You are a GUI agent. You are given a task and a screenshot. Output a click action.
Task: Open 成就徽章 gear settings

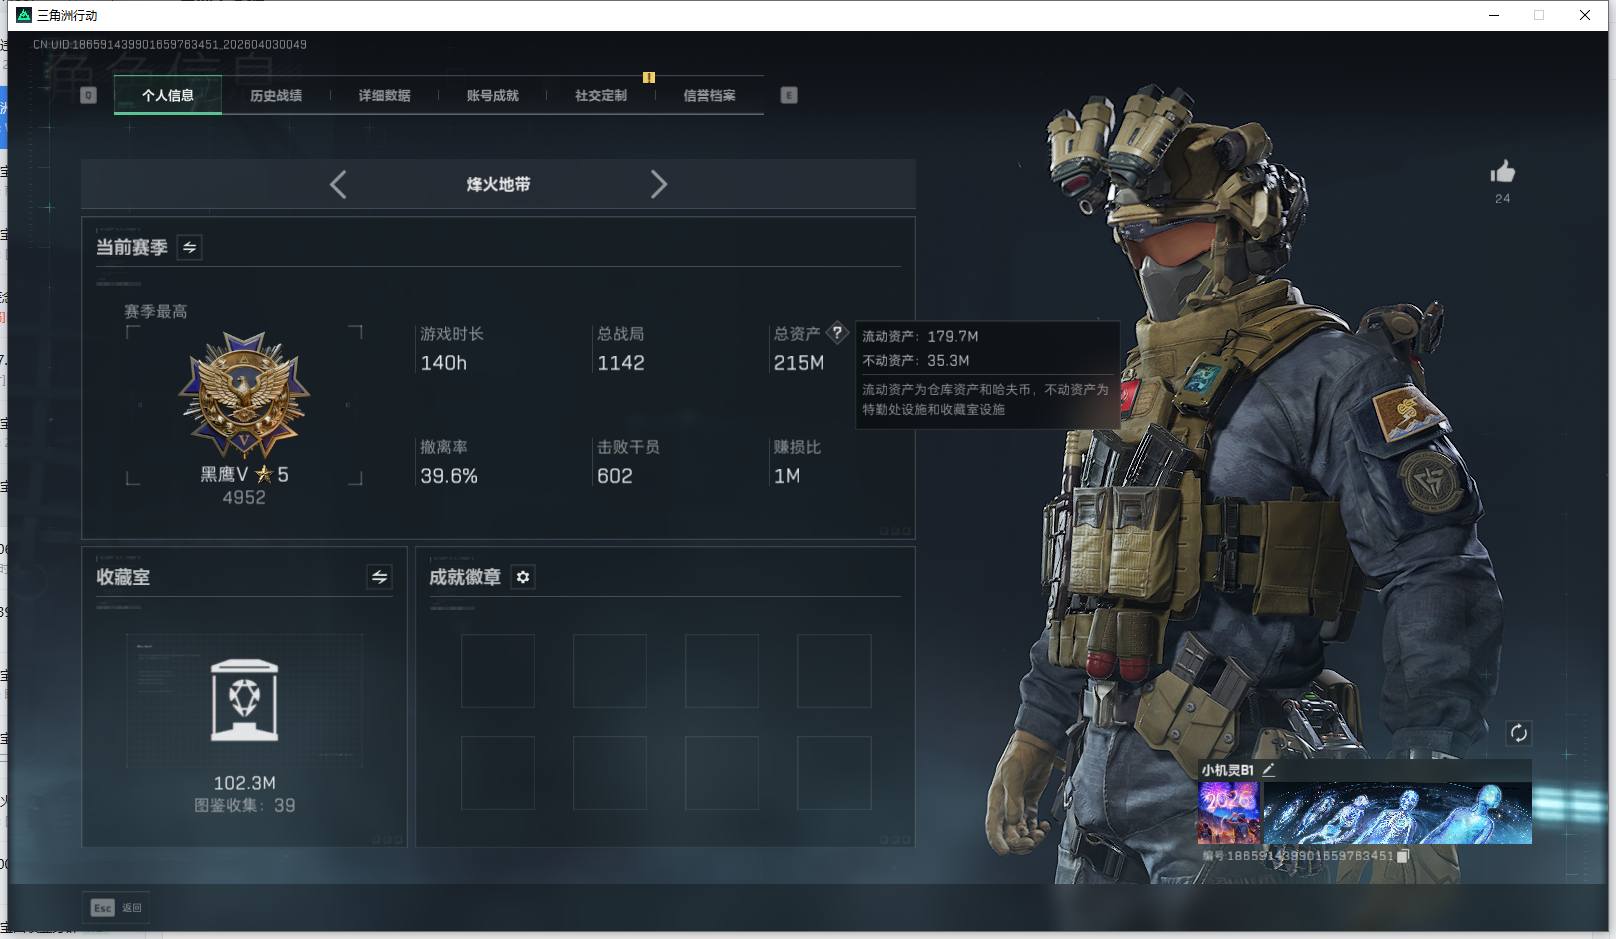click(523, 577)
